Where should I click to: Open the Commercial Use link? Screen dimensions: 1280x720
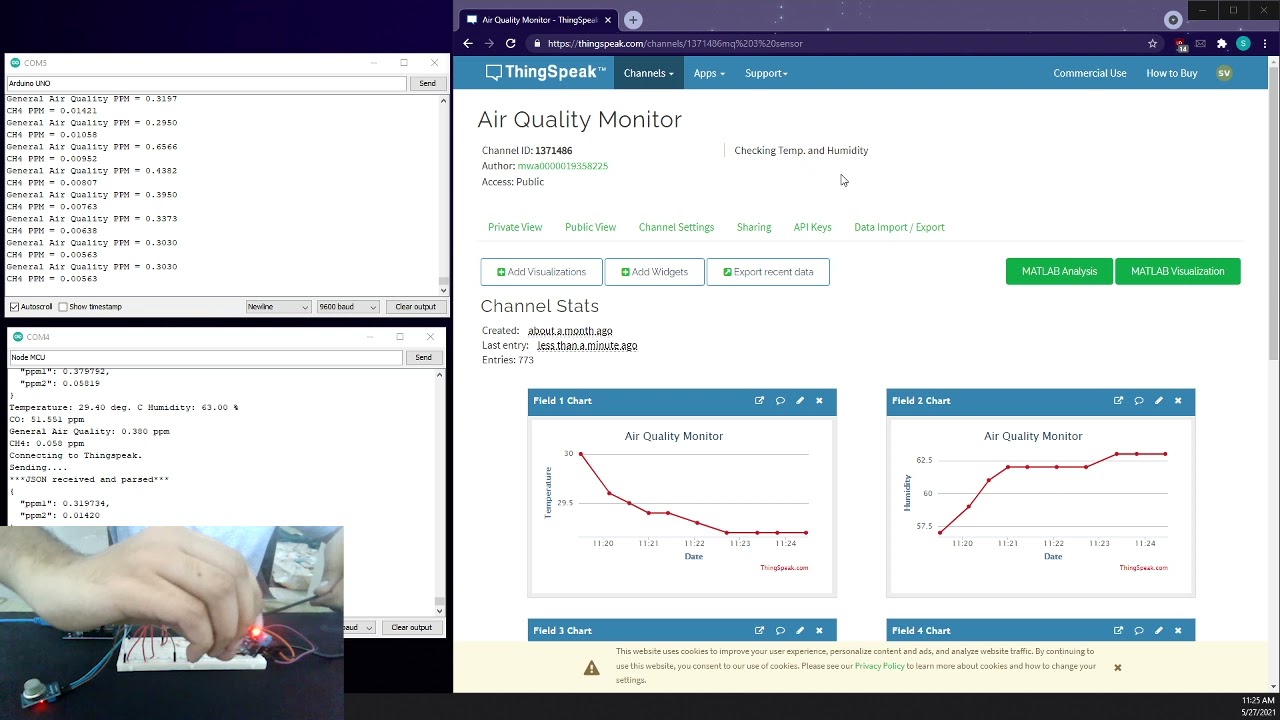1090,73
